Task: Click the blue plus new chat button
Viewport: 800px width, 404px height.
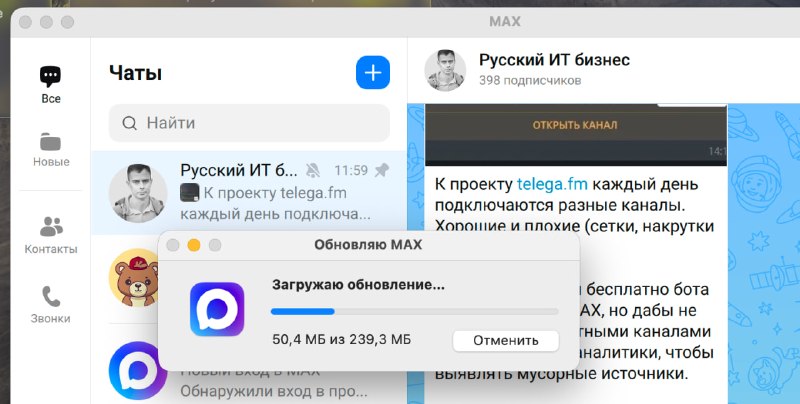Action: click(373, 72)
